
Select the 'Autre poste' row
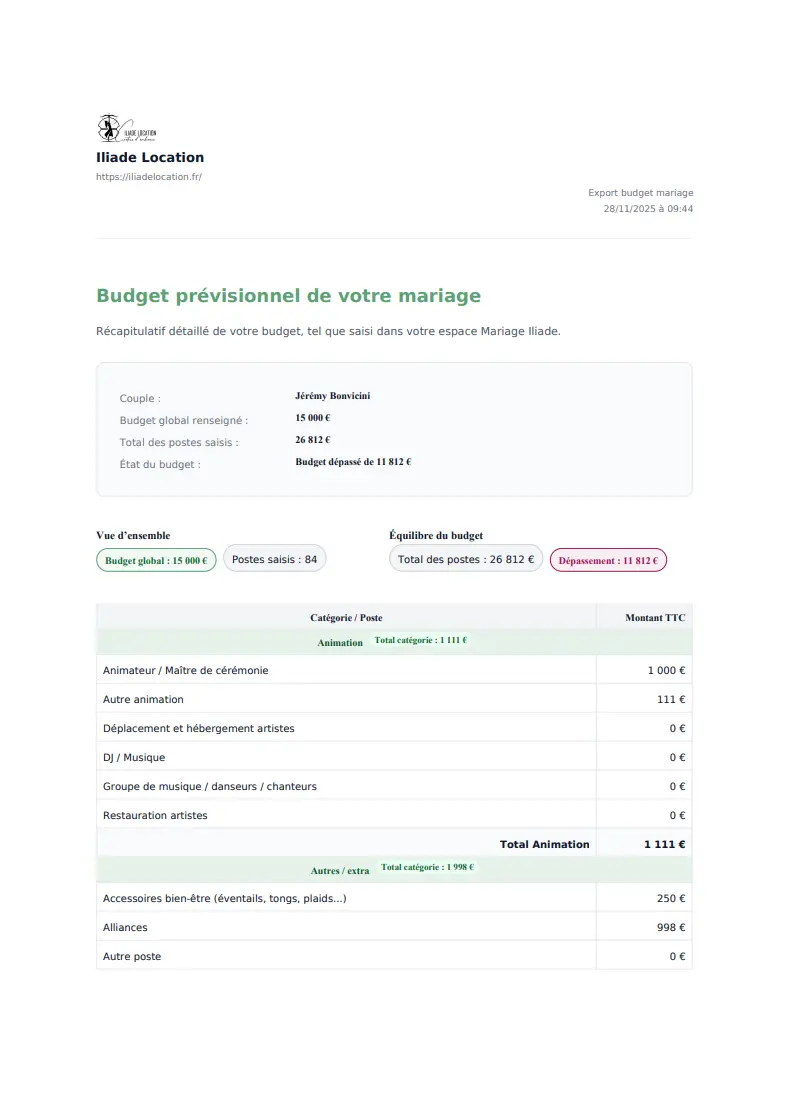394,957
